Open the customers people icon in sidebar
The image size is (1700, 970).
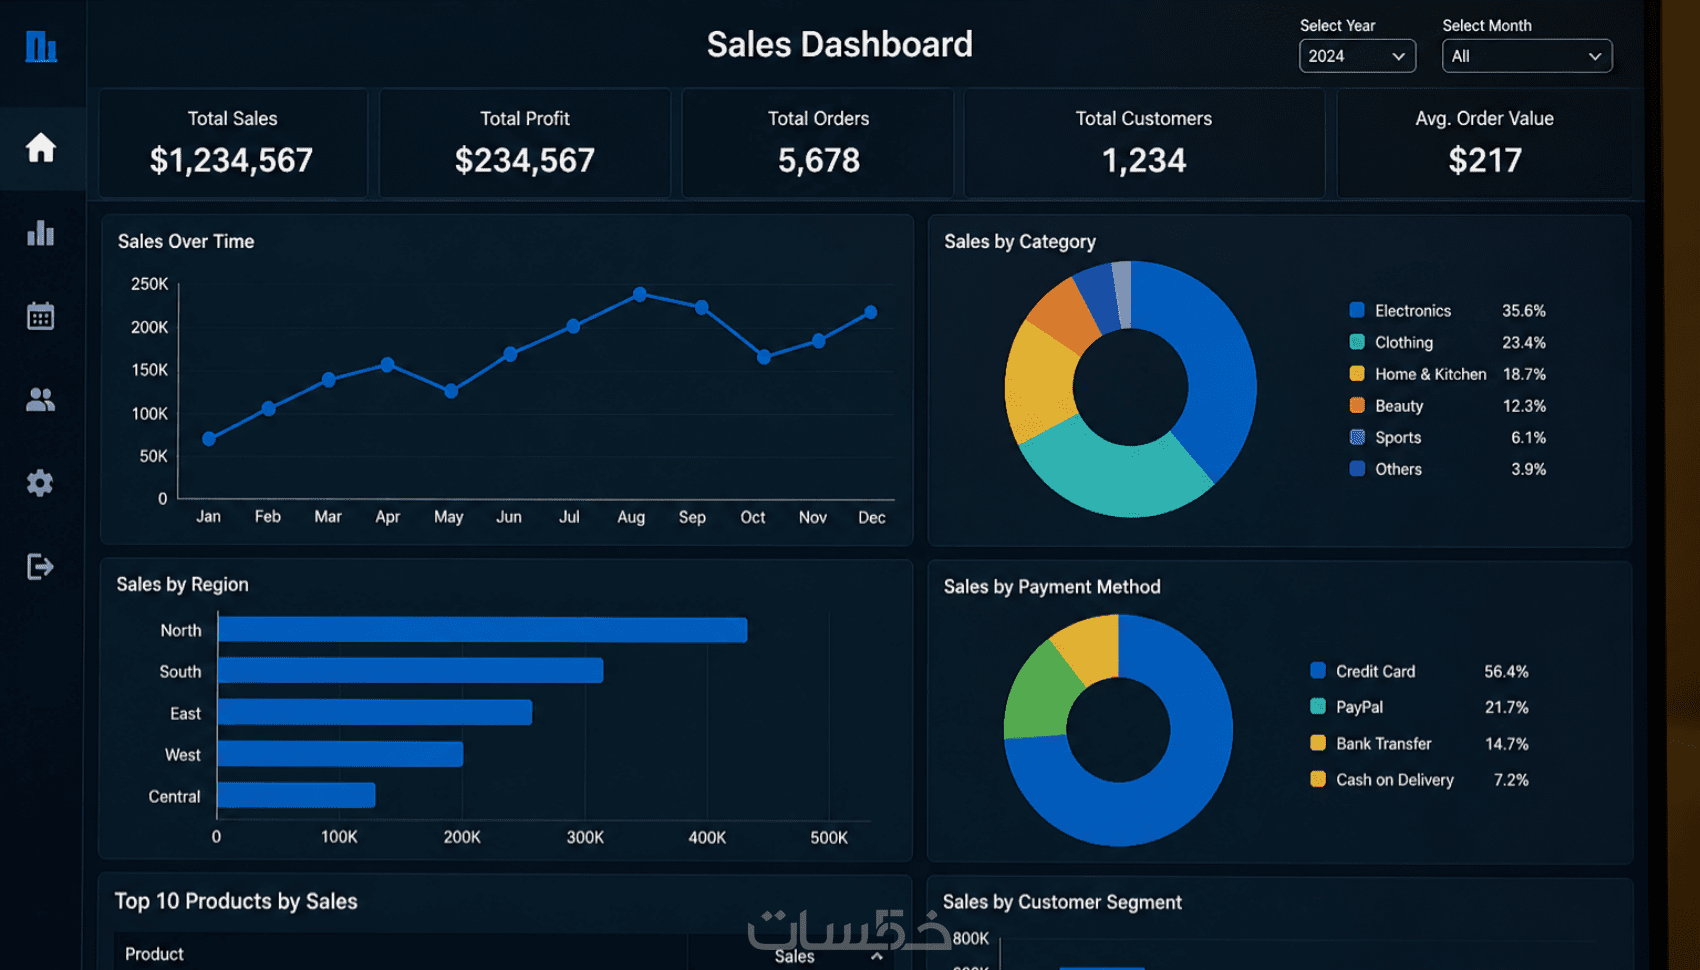coord(40,400)
